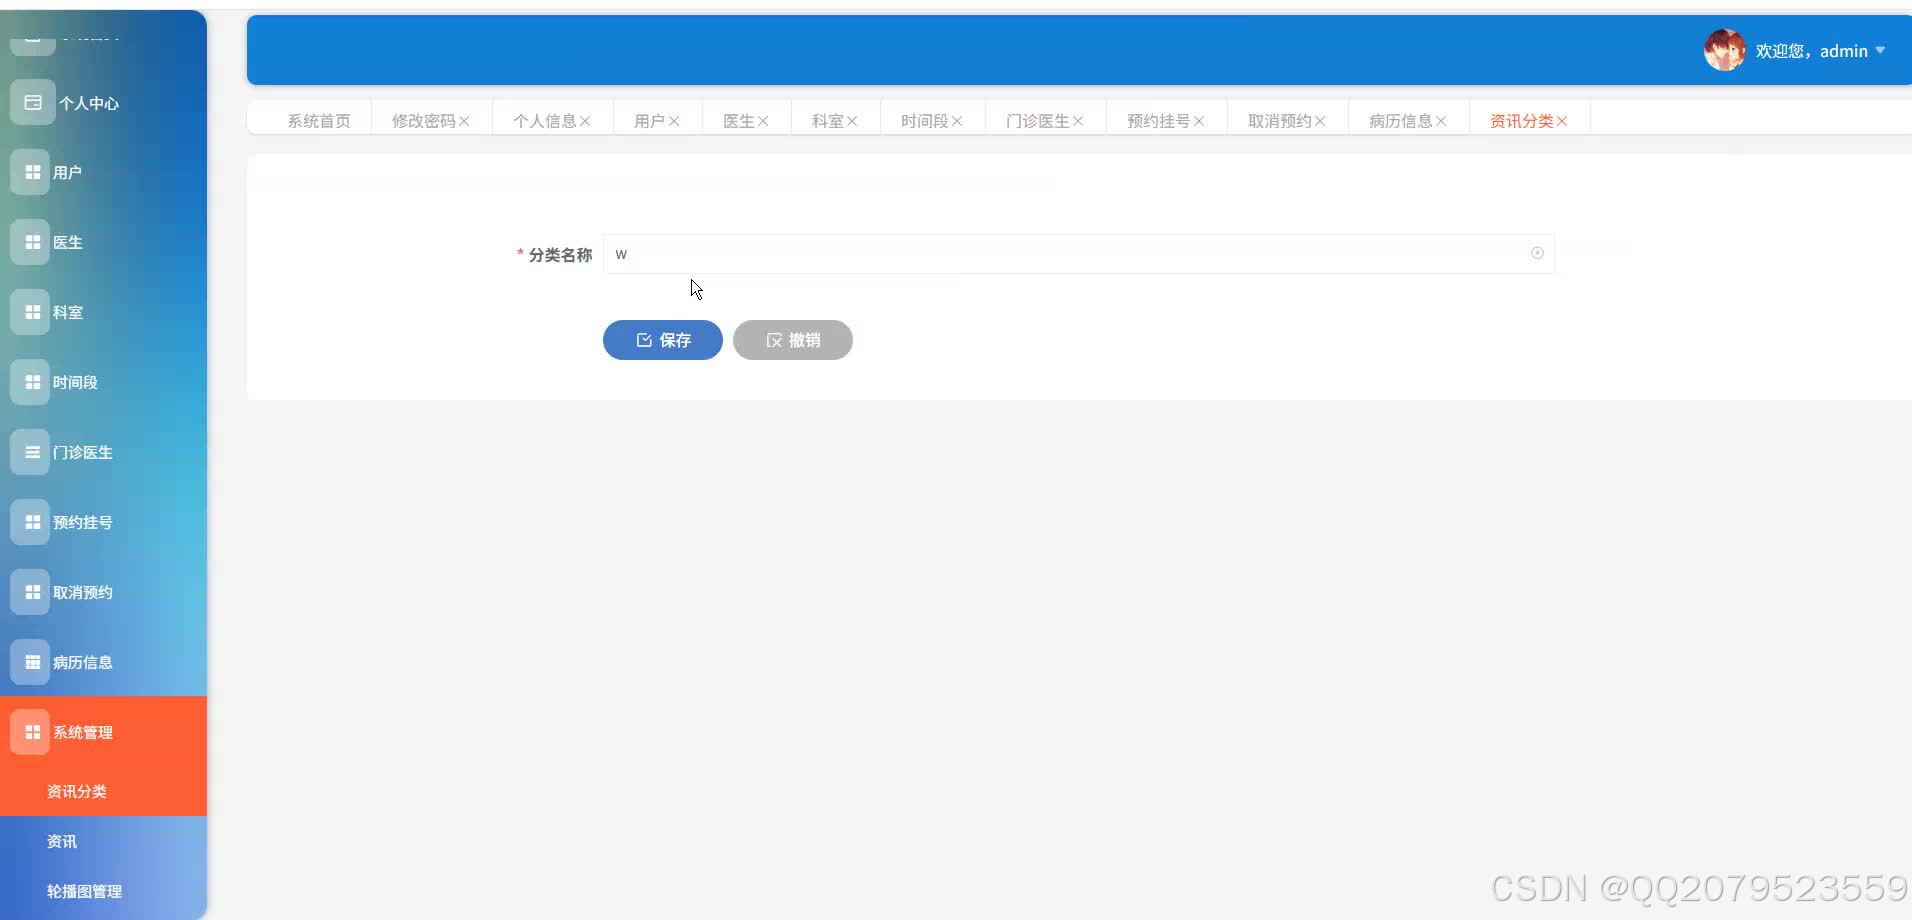Close the 时间段 tab
The height and width of the screenshot is (920, 1912).
(957, 121)
